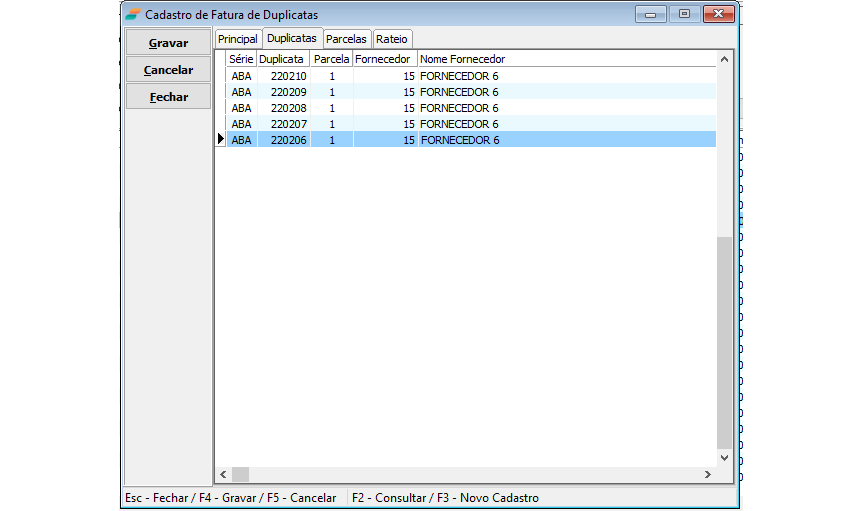
Task: Select row with Duplicata 220210
Action: tap(288, 76)
